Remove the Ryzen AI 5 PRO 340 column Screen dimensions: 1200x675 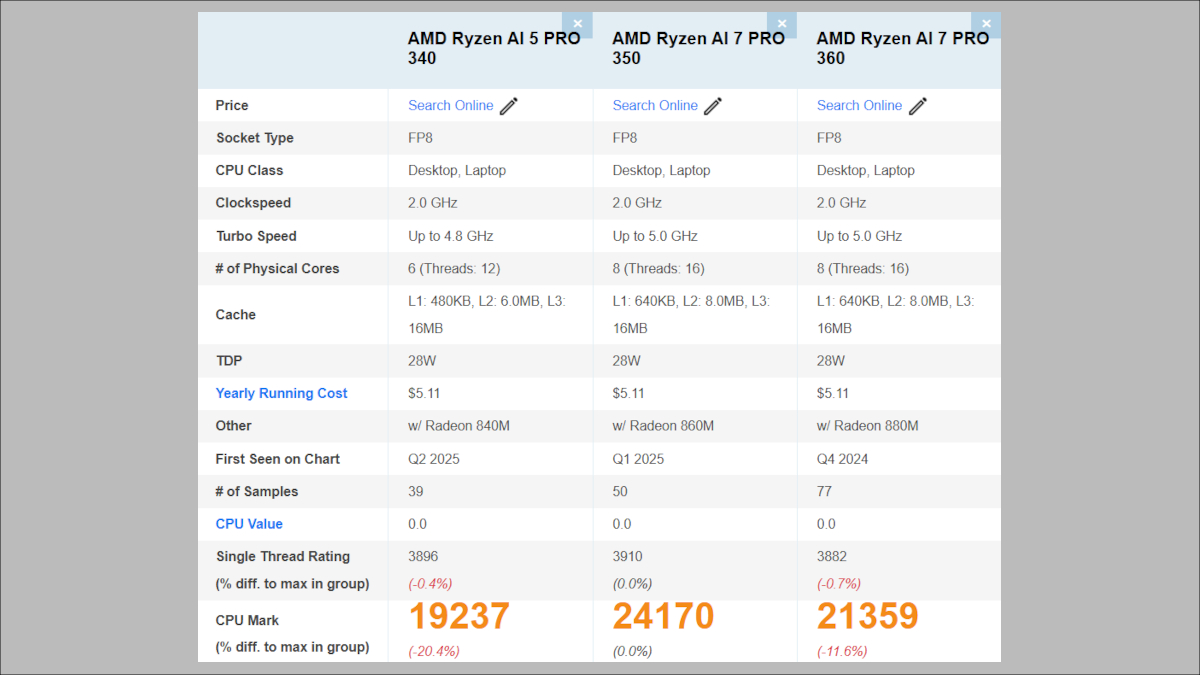[578, 23]
